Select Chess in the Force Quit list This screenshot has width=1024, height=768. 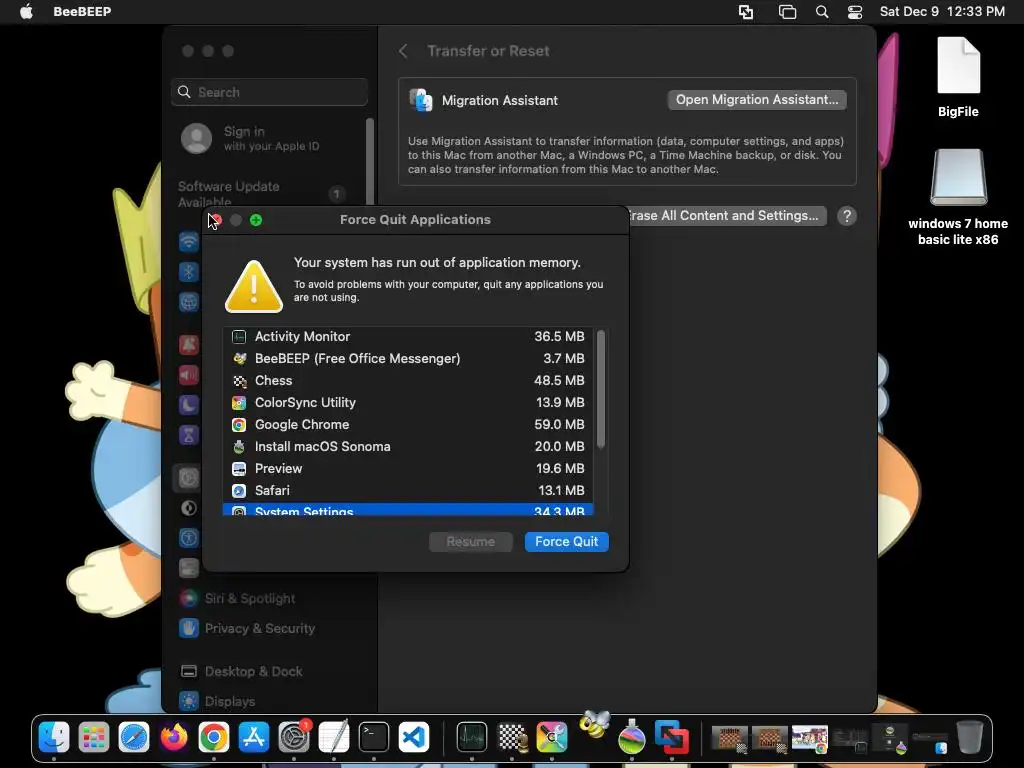[x=408, y=381]
